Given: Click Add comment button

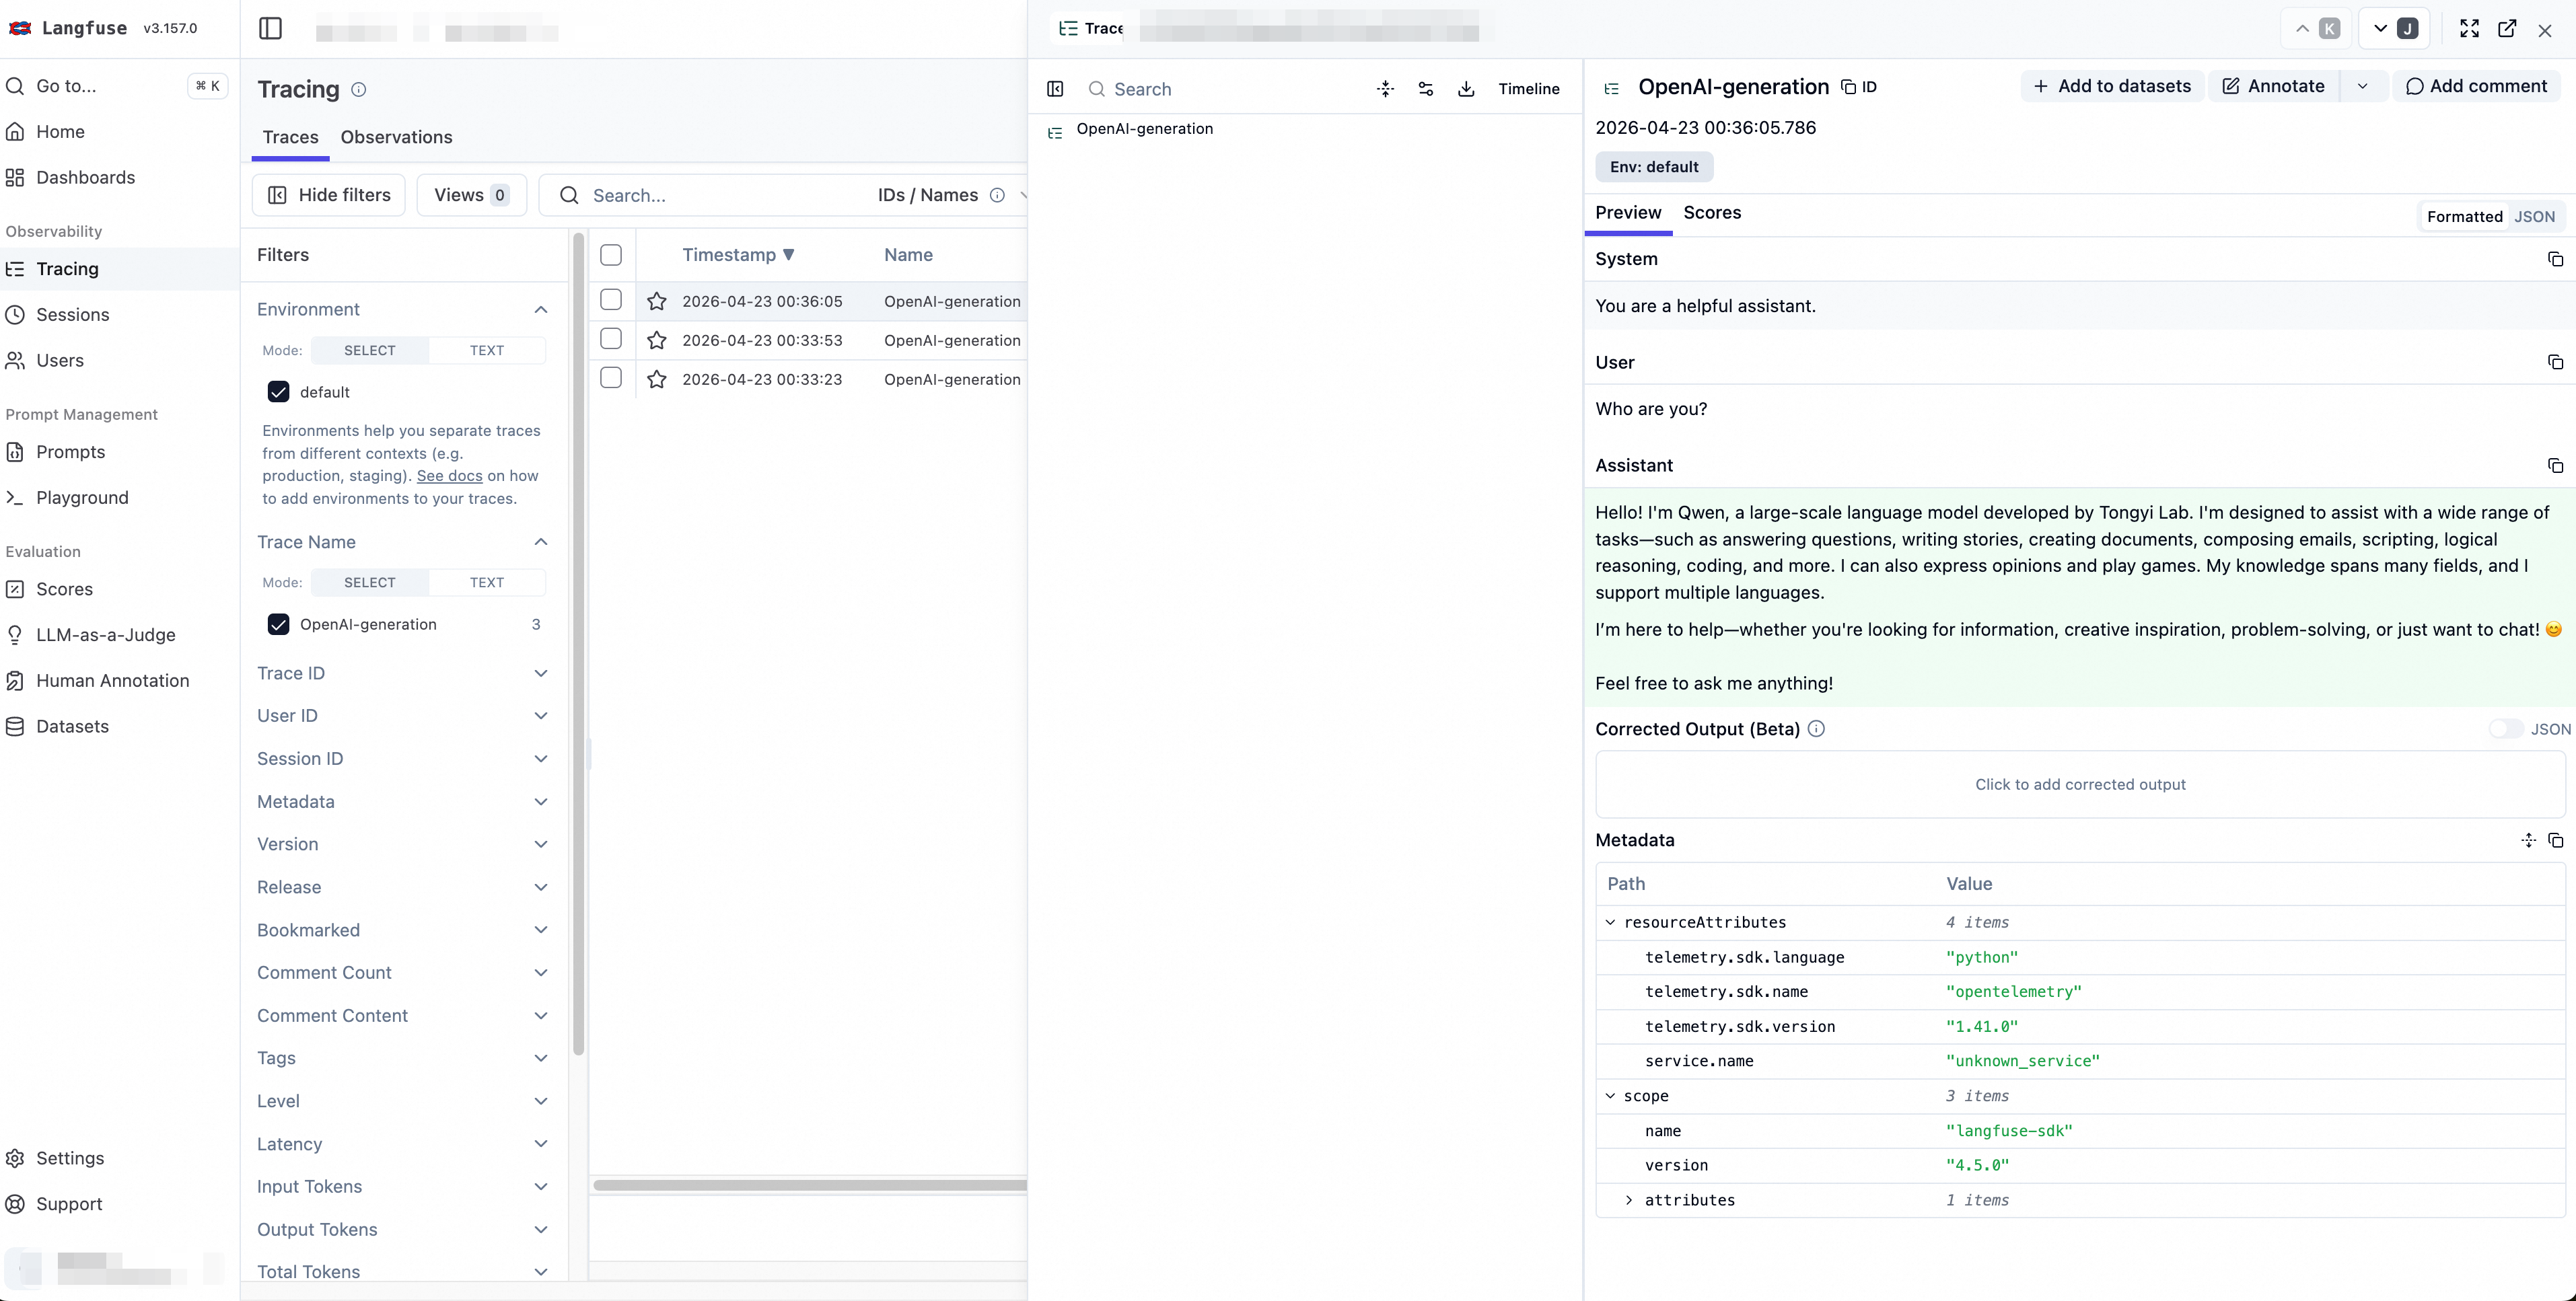Looking at the screenshot, I should (2476, 86).
